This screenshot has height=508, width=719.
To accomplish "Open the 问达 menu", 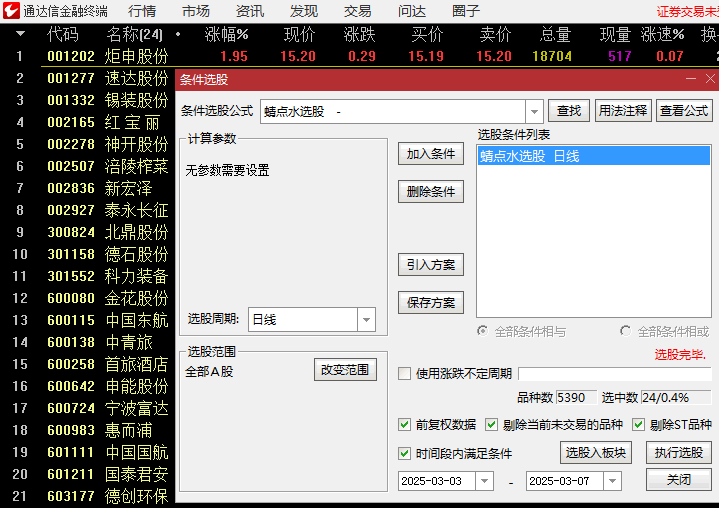I will tap(412, 11).
